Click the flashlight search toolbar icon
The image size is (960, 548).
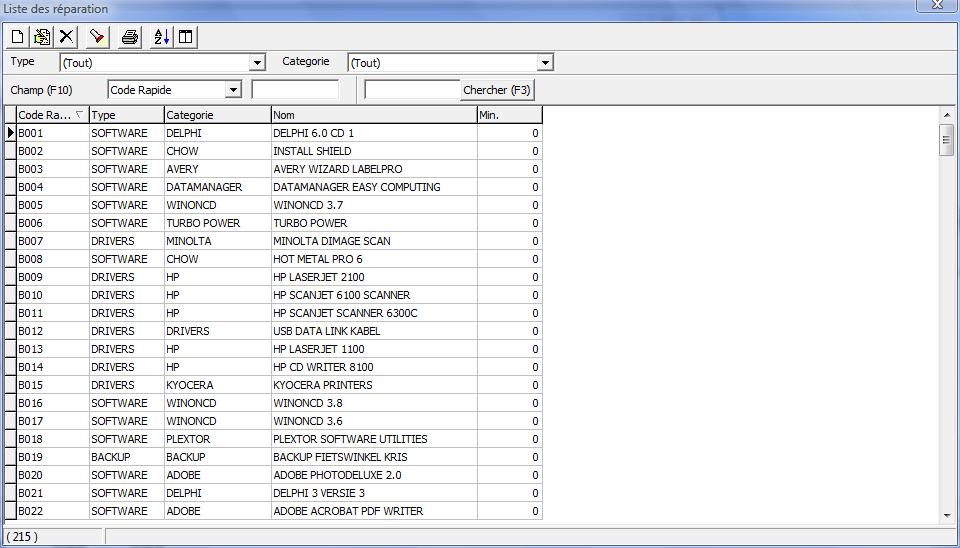point(97,37)
